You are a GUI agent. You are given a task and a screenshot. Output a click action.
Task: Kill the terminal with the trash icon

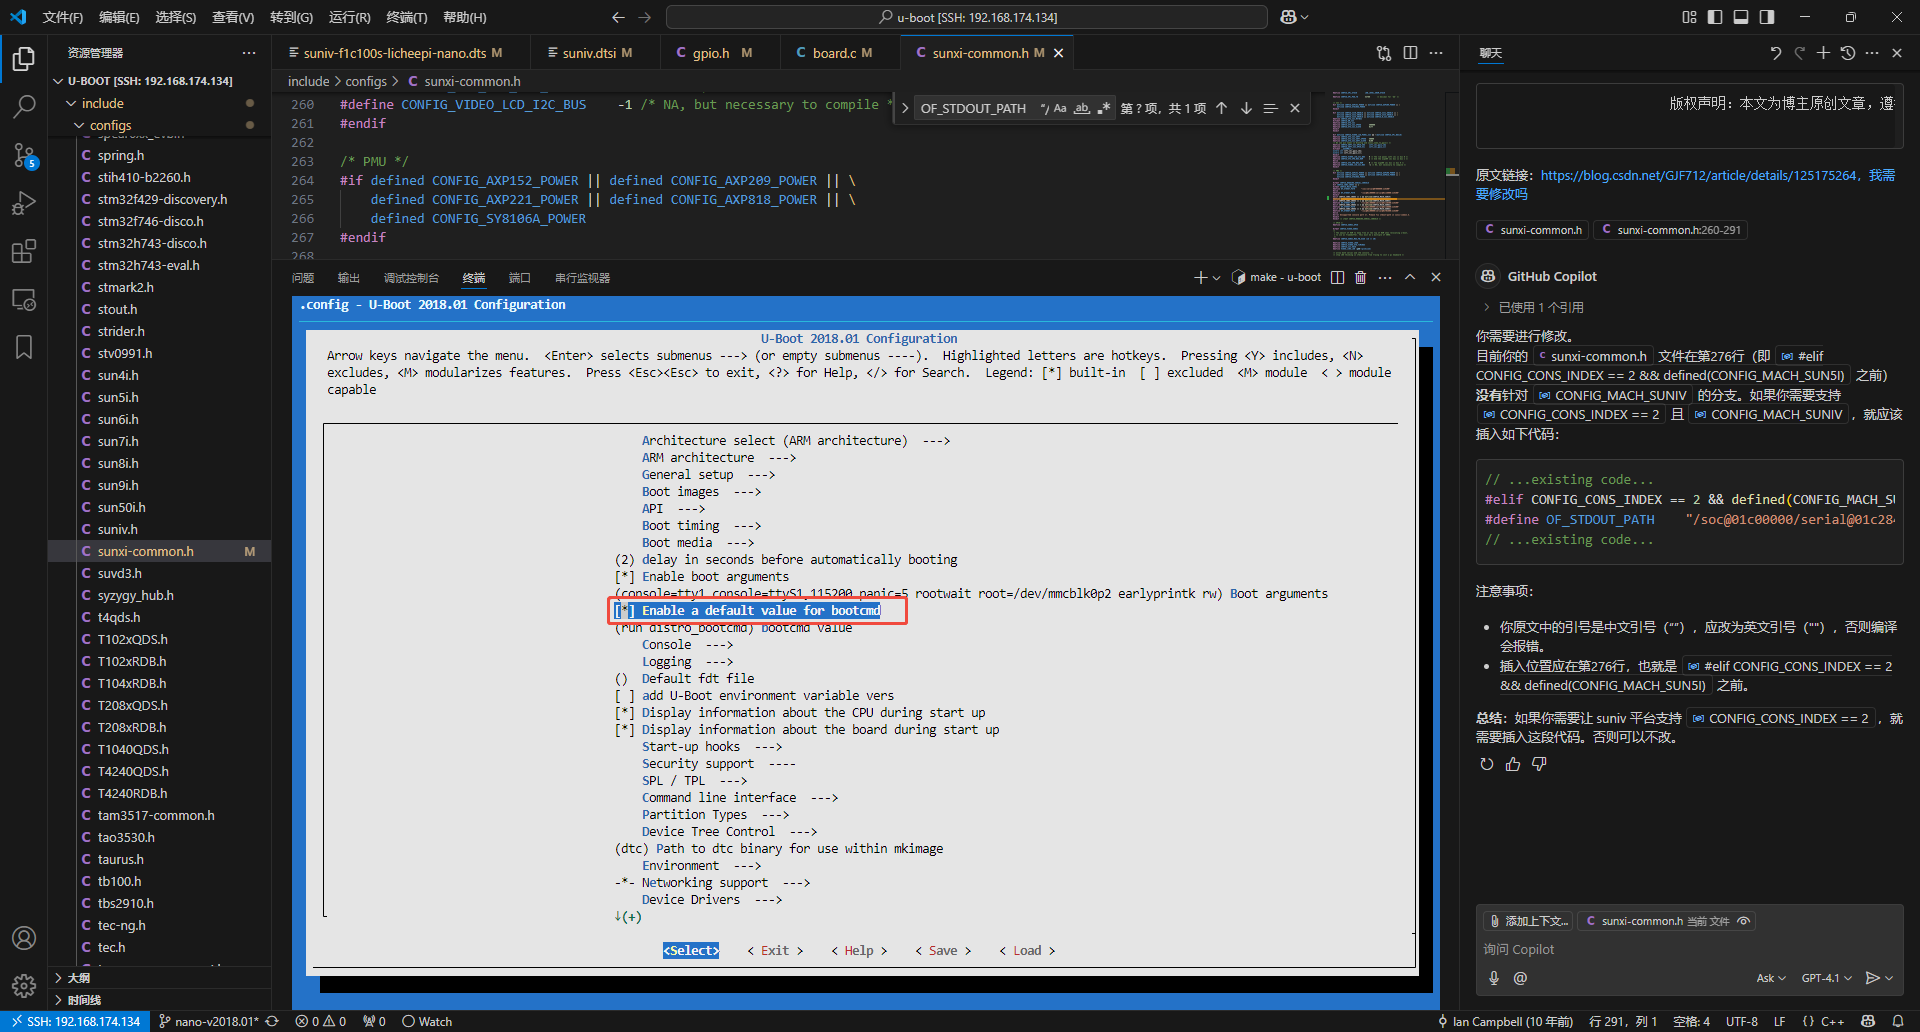click(1360, 277)
